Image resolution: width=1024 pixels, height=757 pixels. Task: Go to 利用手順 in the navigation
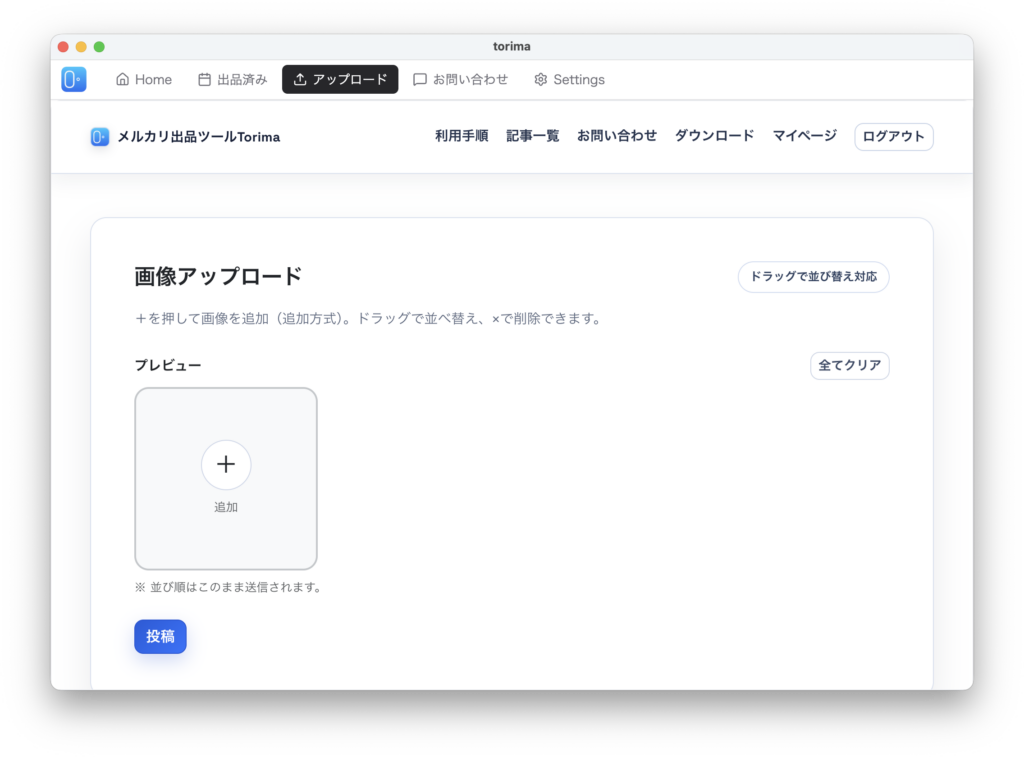pyautogui.click(x=461, y=136)
